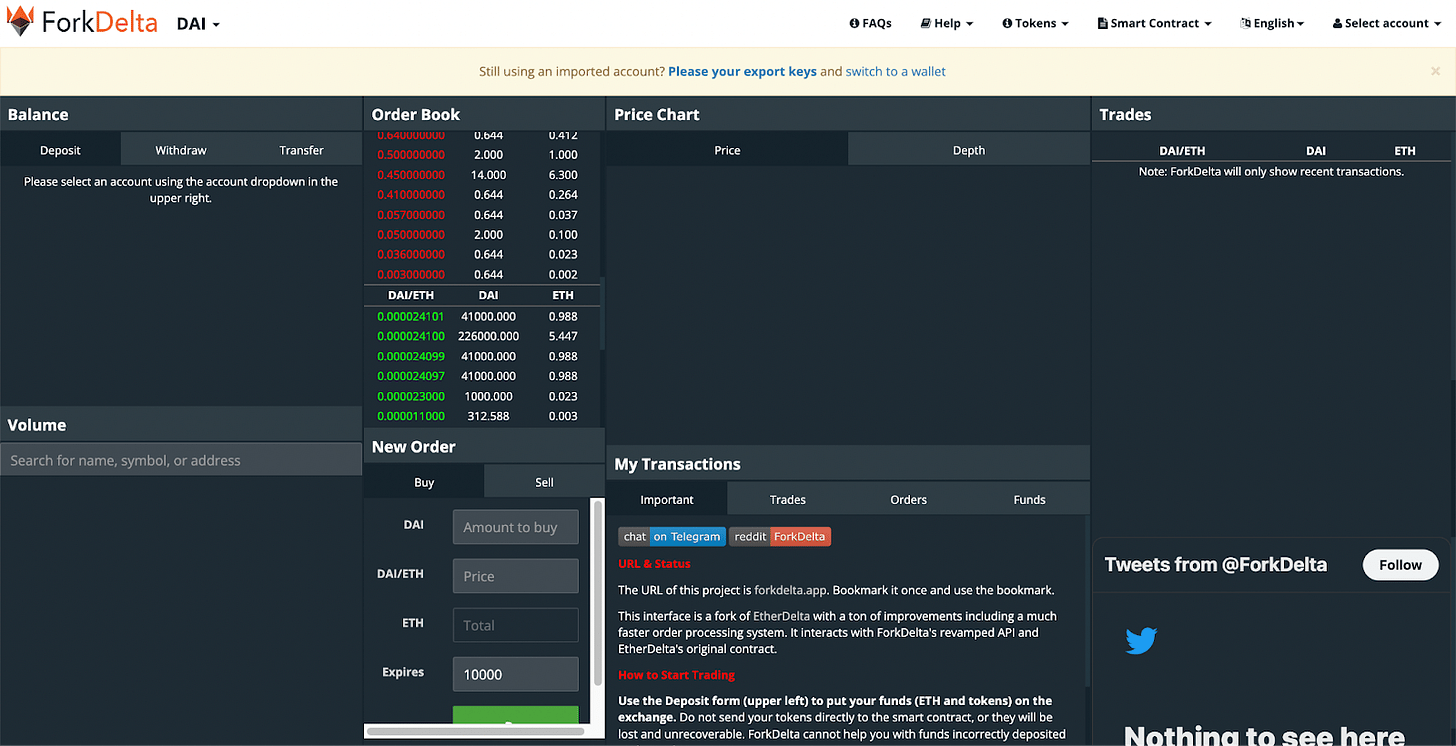
Task: Switch to the Deposit tab
Action: [60, 150]
